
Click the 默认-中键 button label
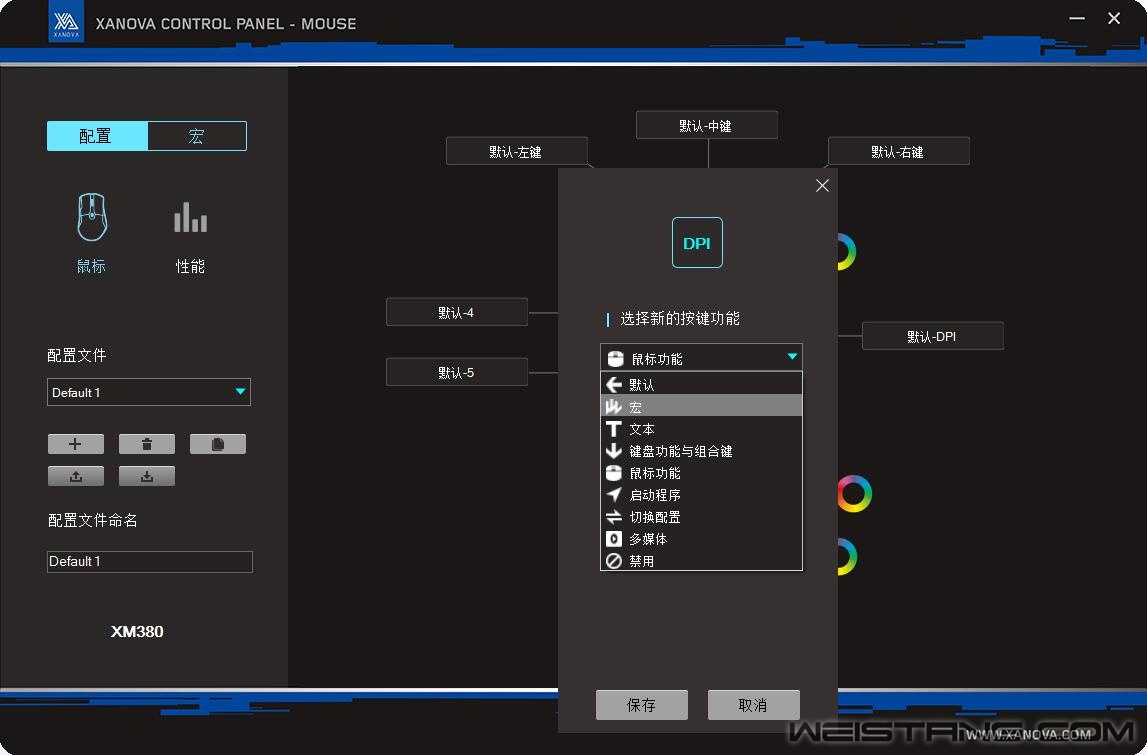(x=706, y=125)
